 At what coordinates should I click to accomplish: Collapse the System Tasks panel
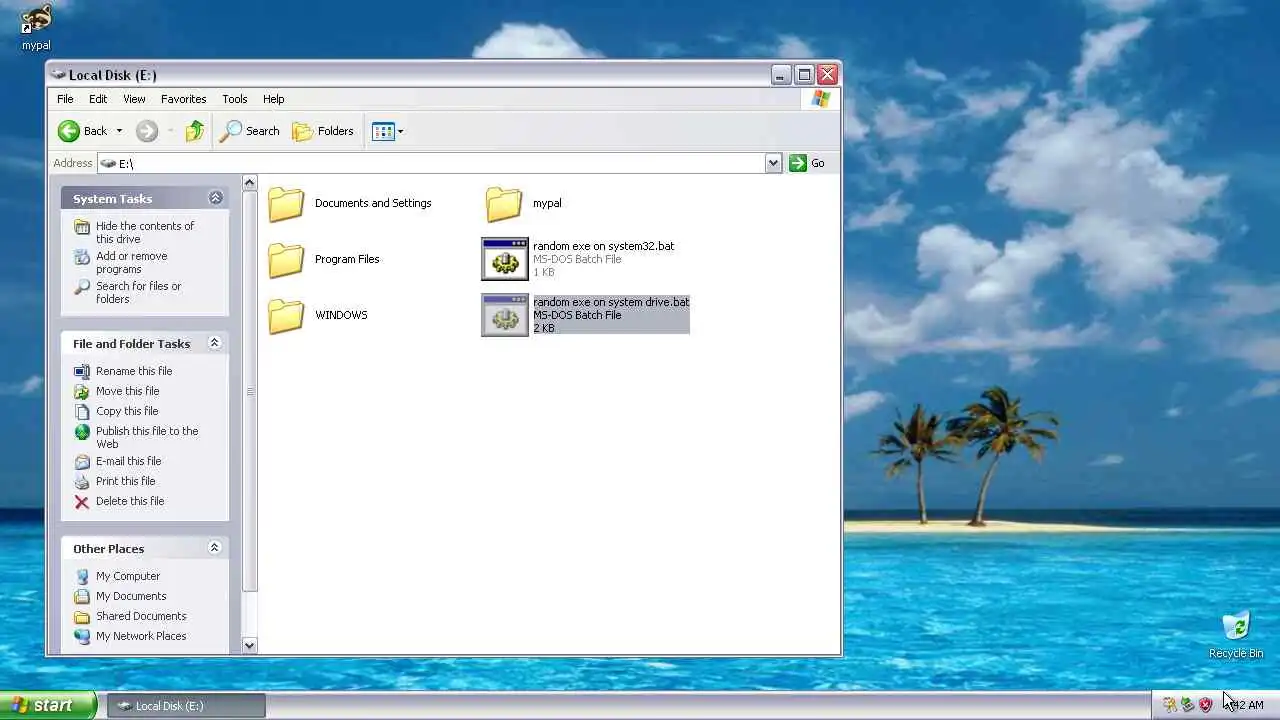pyautogui.click(x=215, y=198)
